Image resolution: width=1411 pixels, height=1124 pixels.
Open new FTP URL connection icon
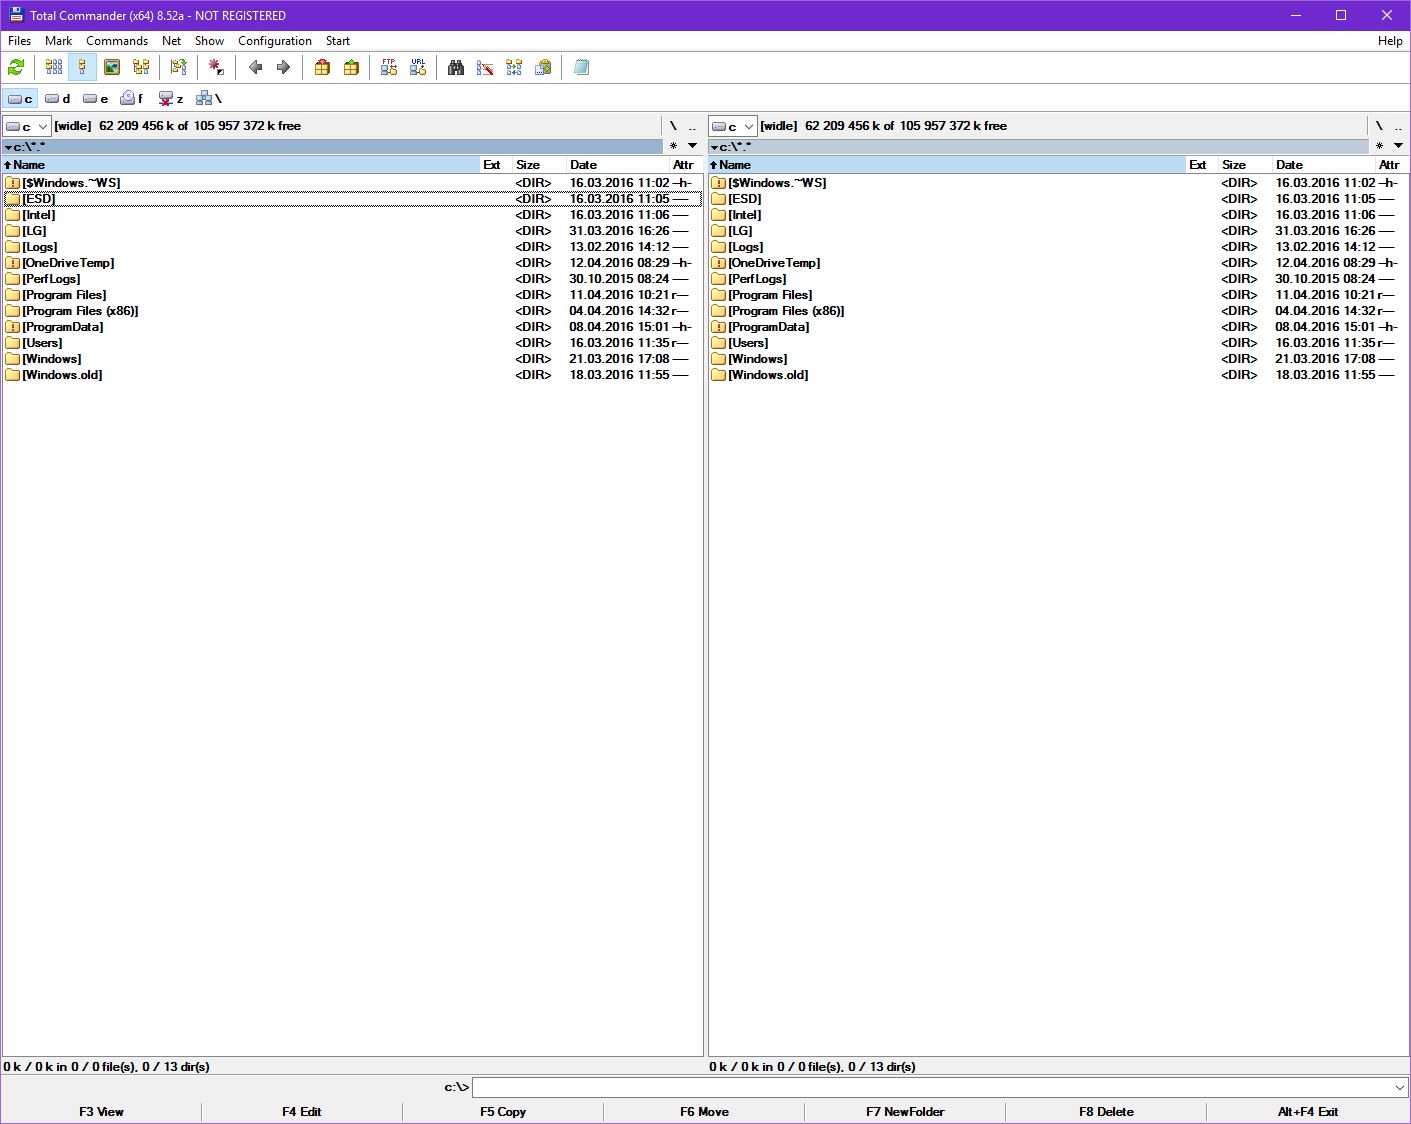pyautogui.click(x=418, y=67)
